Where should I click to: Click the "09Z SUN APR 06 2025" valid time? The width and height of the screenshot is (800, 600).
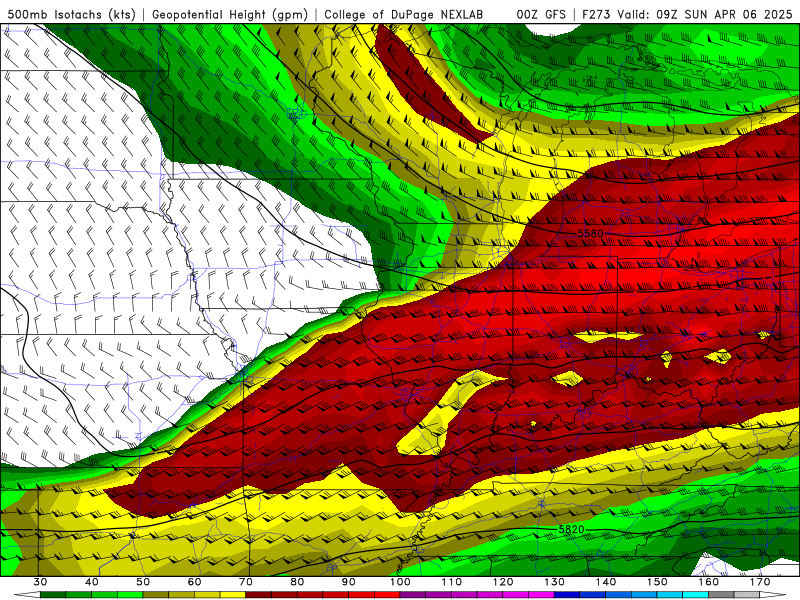tap(724, 15)
